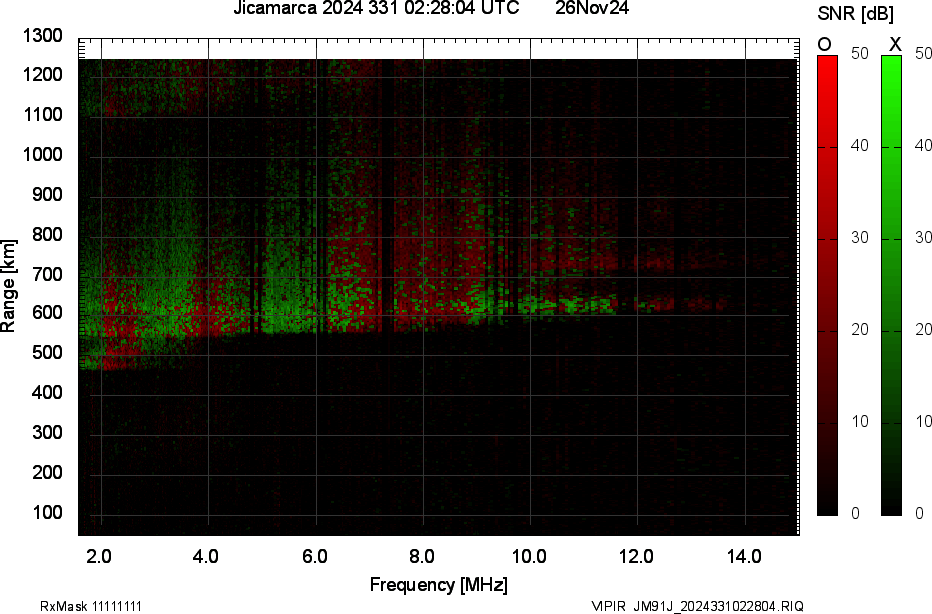Click the '0' label on O colorbar
The image size is (932, 614).
[855, 514]
